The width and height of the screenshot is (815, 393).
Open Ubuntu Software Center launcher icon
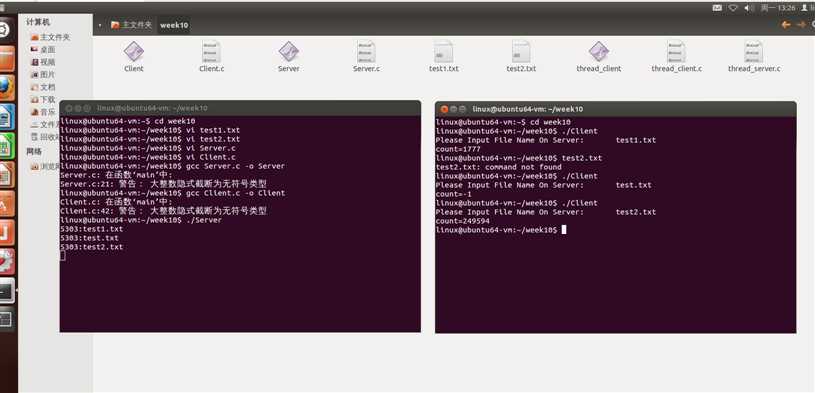tap(6, 204)
